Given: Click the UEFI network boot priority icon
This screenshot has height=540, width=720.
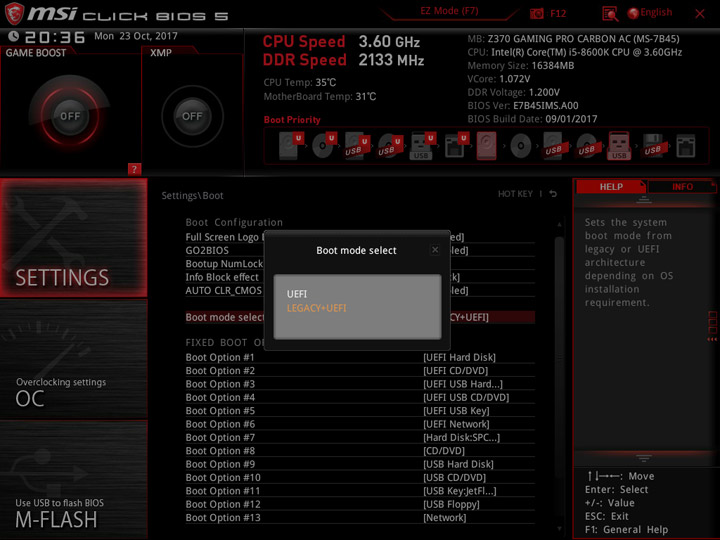Looking at the screenshot, I should click(456, 146).
